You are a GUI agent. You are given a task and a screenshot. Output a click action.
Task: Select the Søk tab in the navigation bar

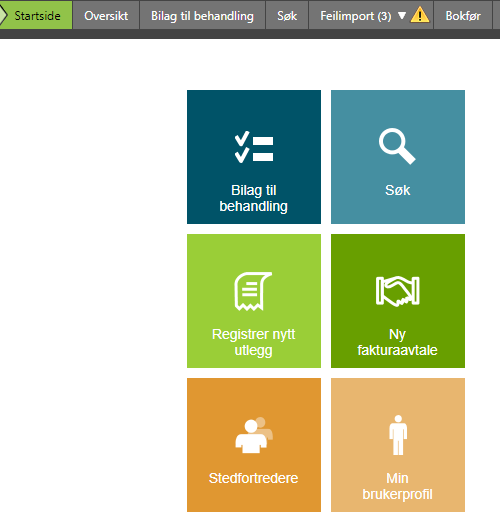(287, 15)
